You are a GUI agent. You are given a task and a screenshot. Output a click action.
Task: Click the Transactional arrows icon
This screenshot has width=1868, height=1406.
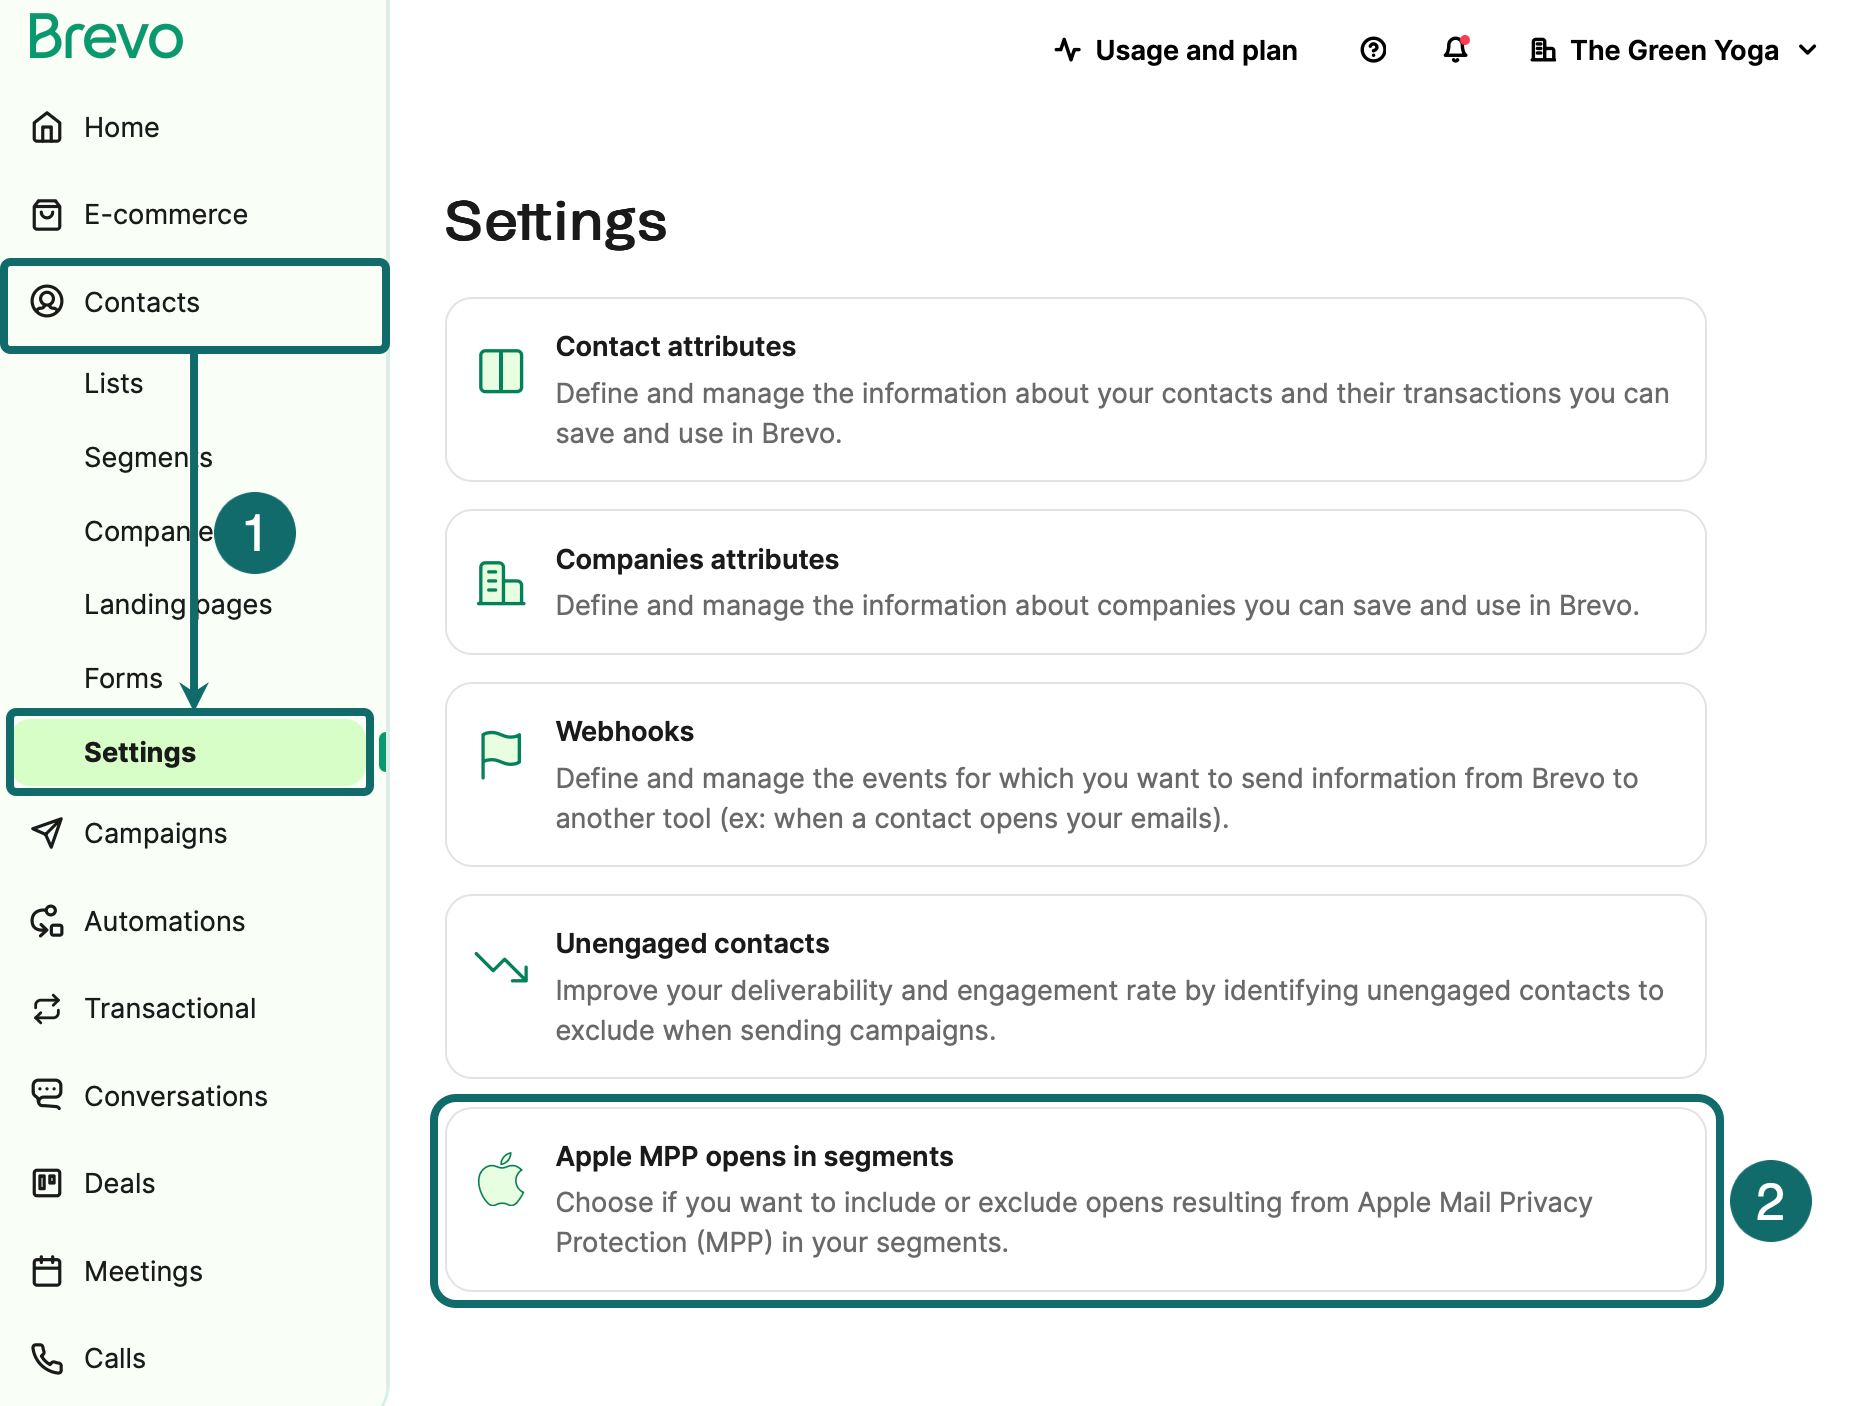coord(47,1009)
